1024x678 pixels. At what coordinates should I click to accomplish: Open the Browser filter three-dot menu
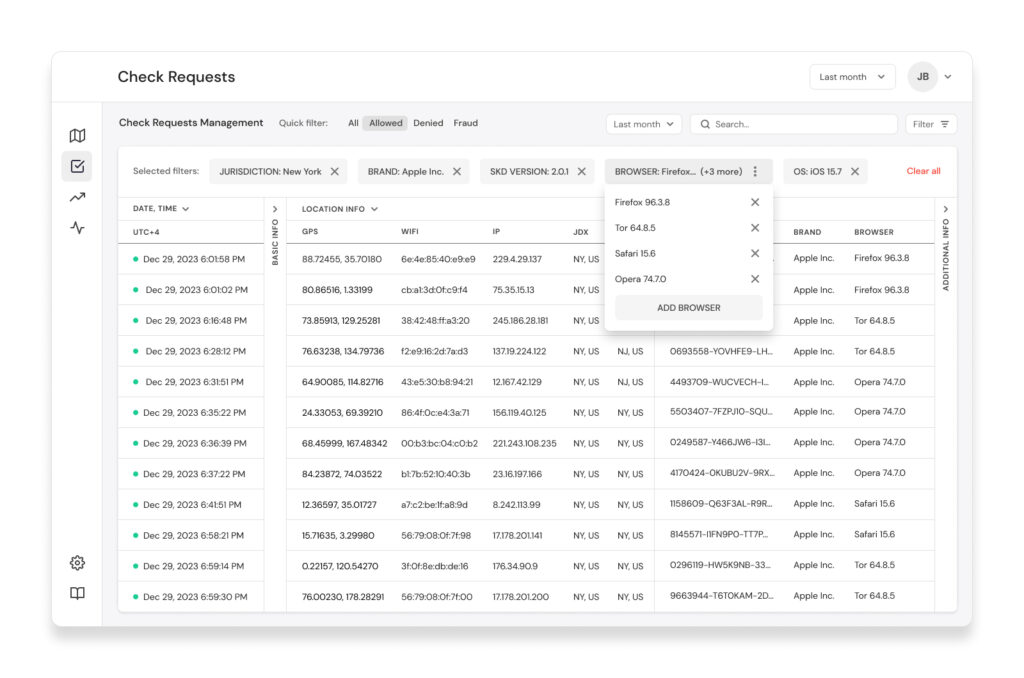(755, 171)
